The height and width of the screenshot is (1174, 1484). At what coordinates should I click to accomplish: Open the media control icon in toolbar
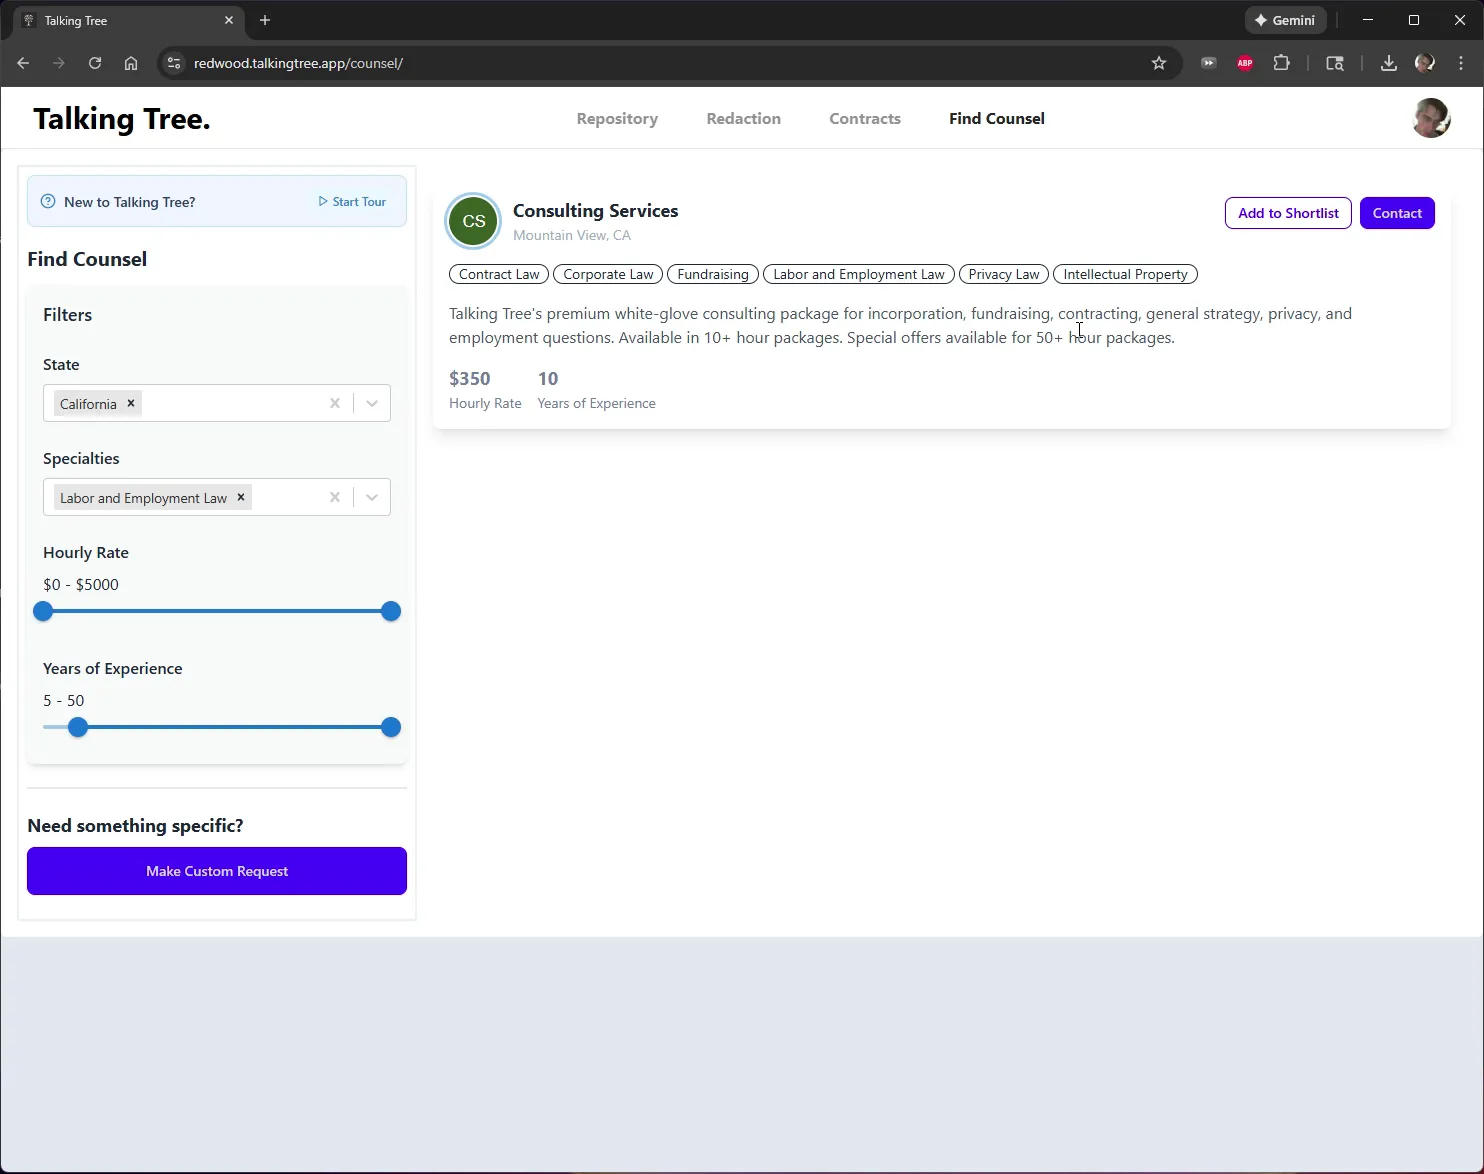pos(1209,63)
